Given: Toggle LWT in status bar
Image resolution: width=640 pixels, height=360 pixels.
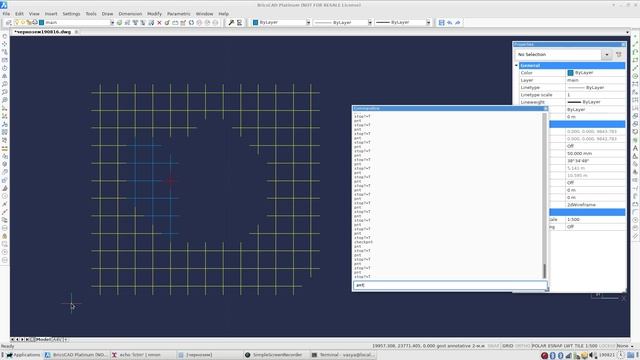Looking at the screenshot, I should click(x=569, y=346).
